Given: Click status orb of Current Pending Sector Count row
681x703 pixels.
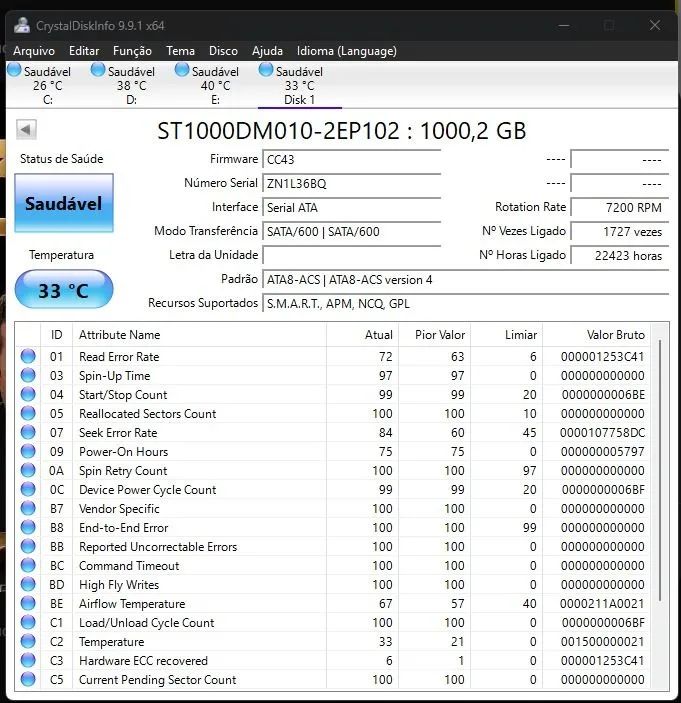Looking at the screenshot, I should [x=28, y=679].
